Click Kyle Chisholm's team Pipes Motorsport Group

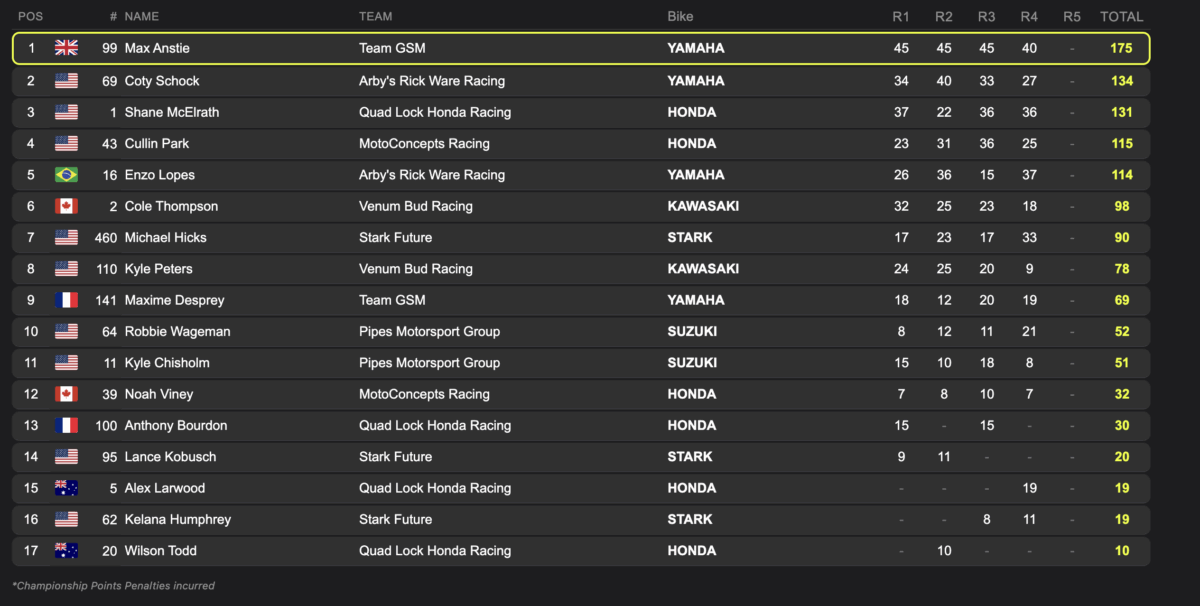coord(429,363)
